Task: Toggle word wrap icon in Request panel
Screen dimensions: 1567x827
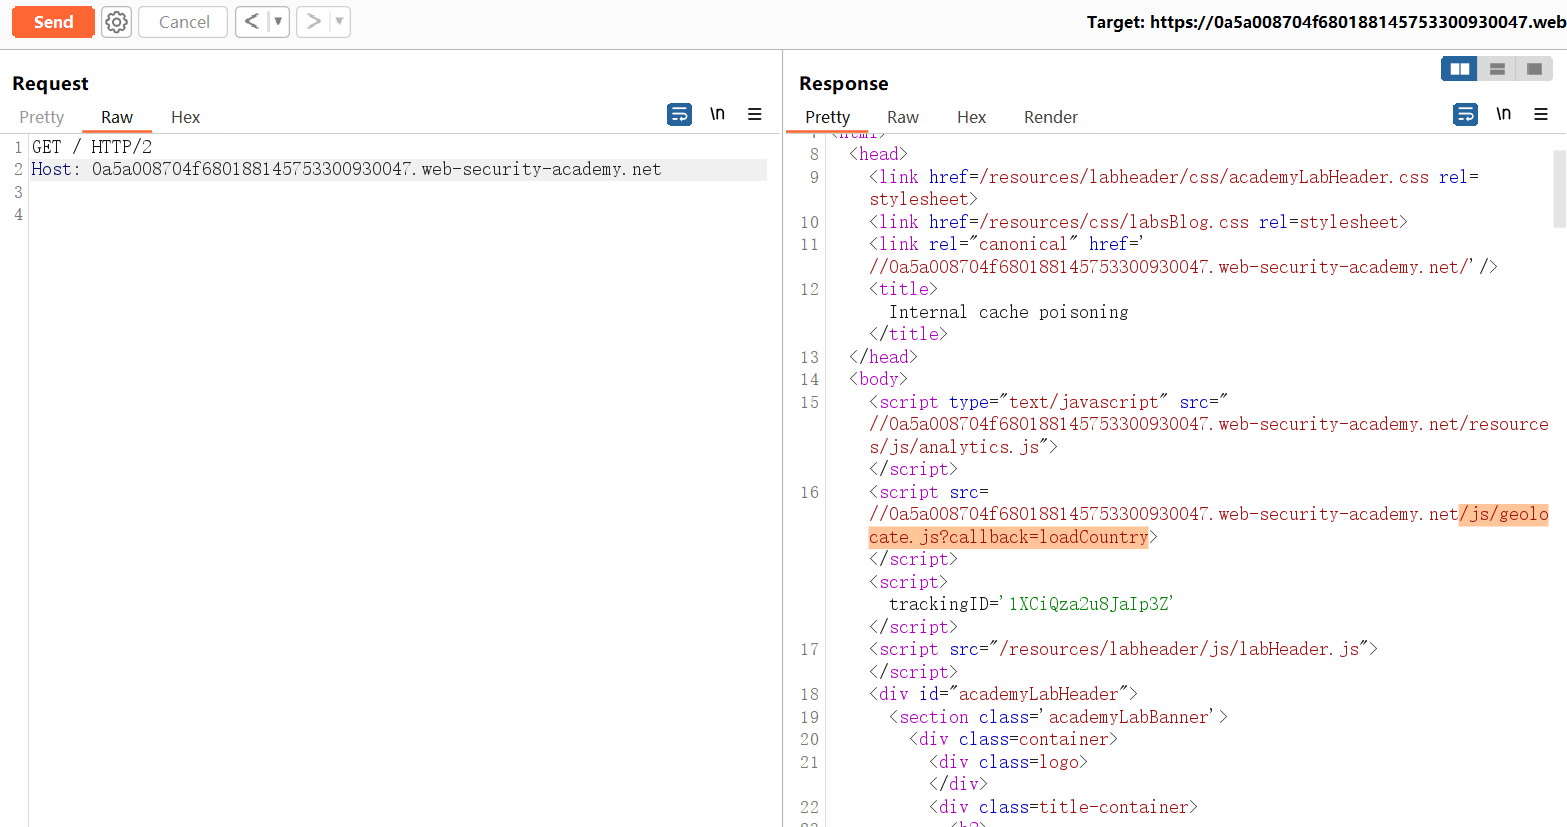Action: coord(679,115)
